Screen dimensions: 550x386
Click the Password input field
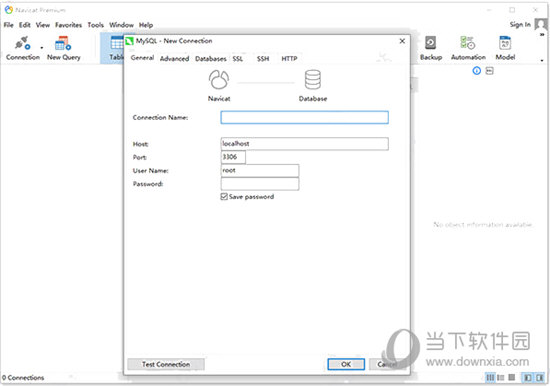click(260, 184)
